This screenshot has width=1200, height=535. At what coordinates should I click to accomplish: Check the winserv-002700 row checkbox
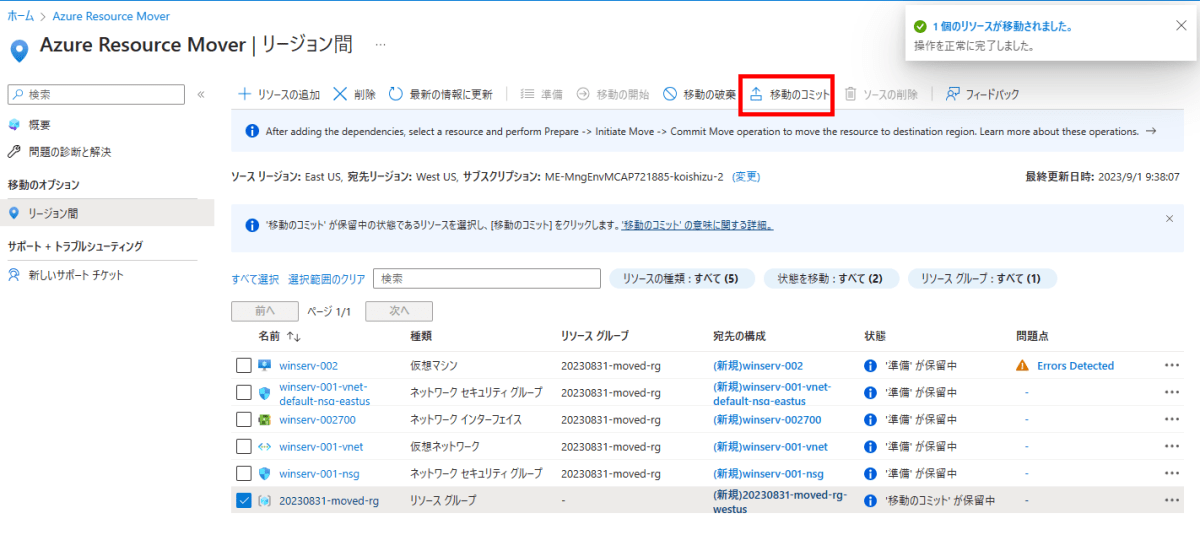[x=244, y=420]
